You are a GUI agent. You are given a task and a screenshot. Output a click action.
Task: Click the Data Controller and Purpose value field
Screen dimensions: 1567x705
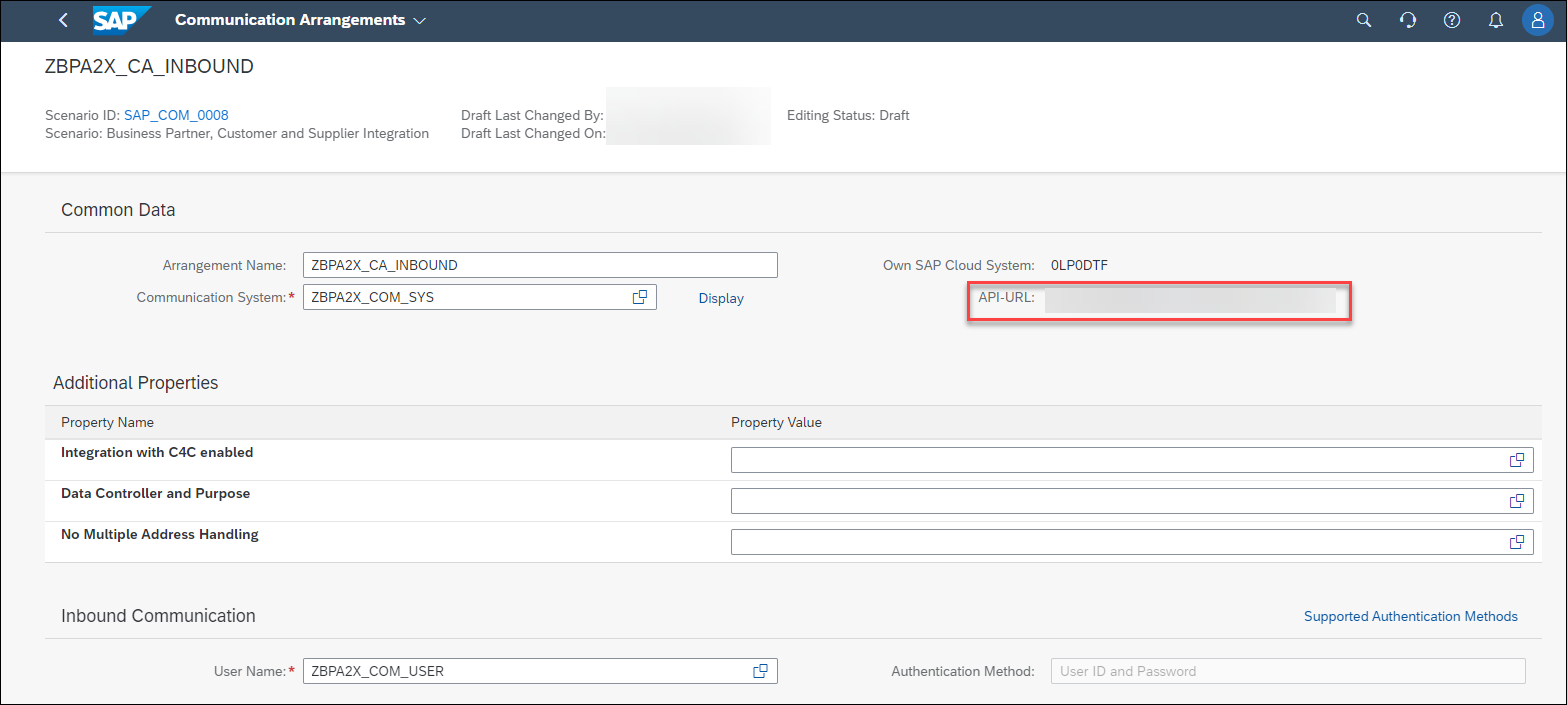coord(1132,501)
